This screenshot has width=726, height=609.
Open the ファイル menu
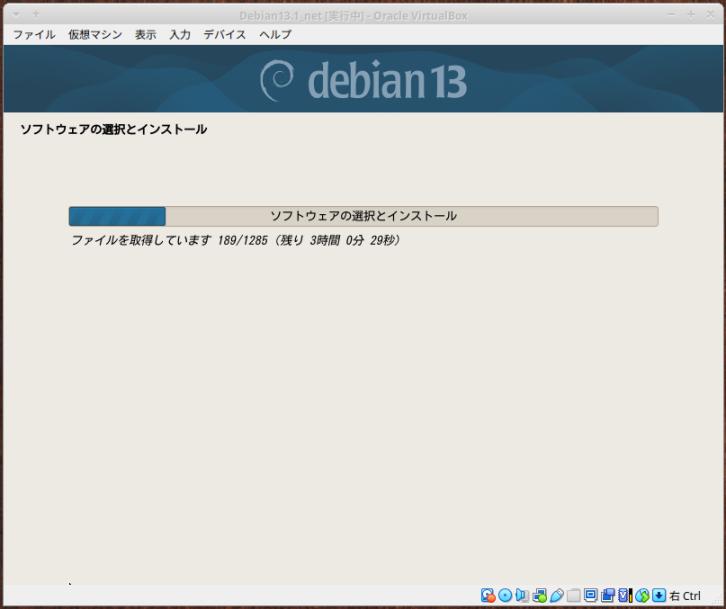point(34,35)
